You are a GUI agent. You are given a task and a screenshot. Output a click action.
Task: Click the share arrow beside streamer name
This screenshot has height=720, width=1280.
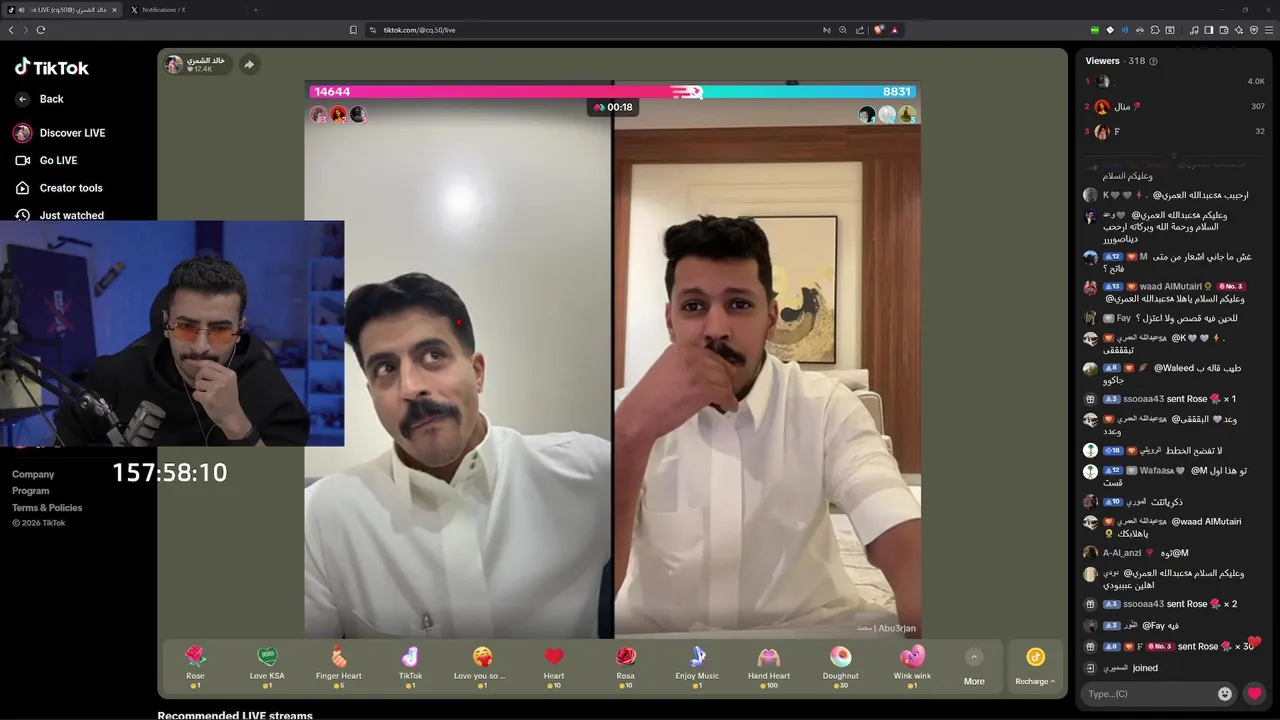pyautogui.click(x=249, y=65)
